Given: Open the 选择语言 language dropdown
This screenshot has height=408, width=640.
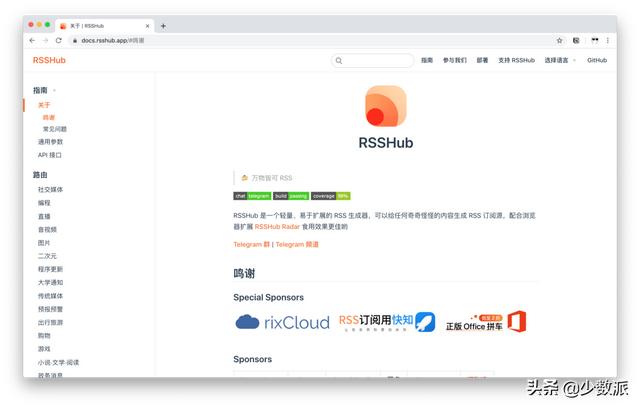Looking at the screenshot, I should coord(560,60).
